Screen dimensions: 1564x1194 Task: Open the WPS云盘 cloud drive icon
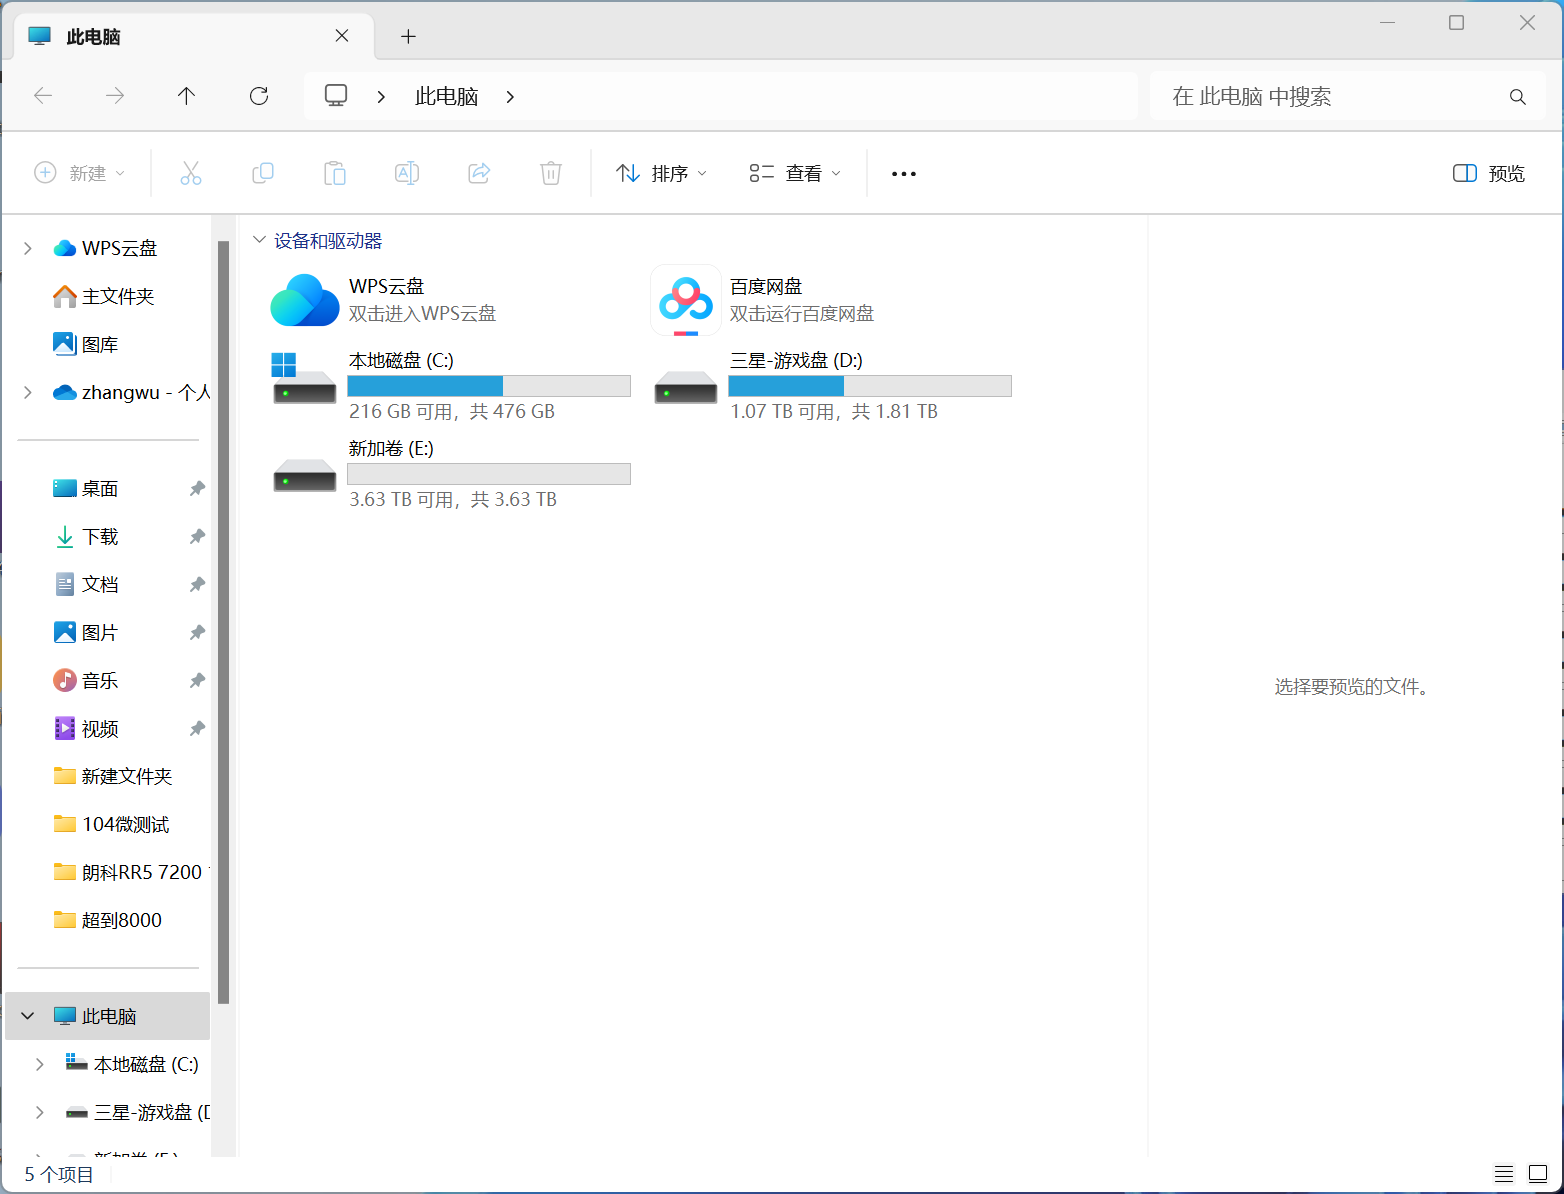point(305,300)
